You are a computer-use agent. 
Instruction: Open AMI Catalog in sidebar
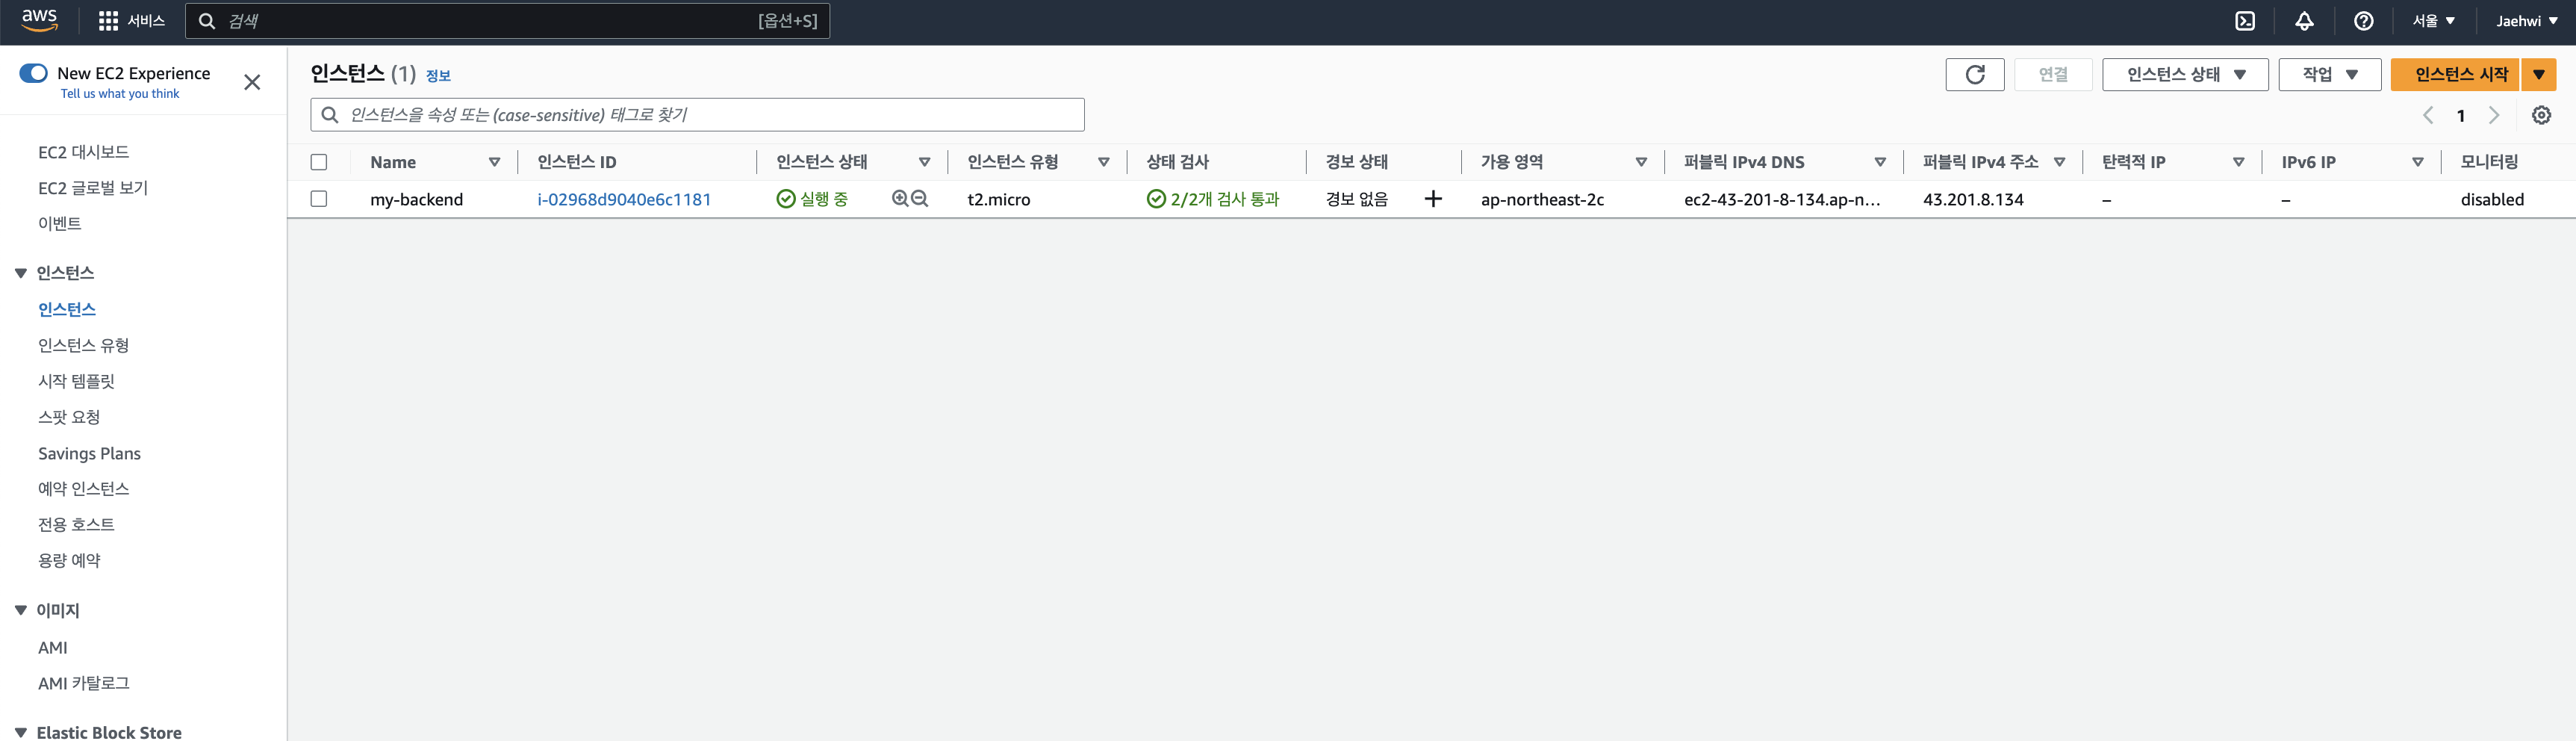(84, 683)
